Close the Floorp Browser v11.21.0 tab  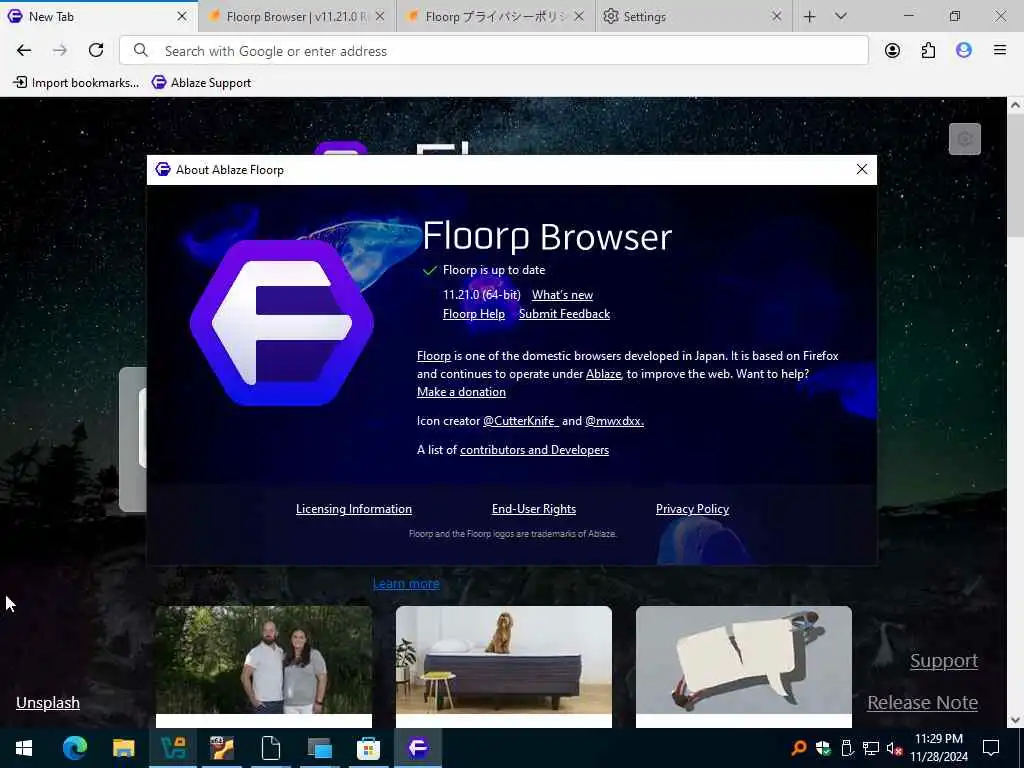[380, 16]
